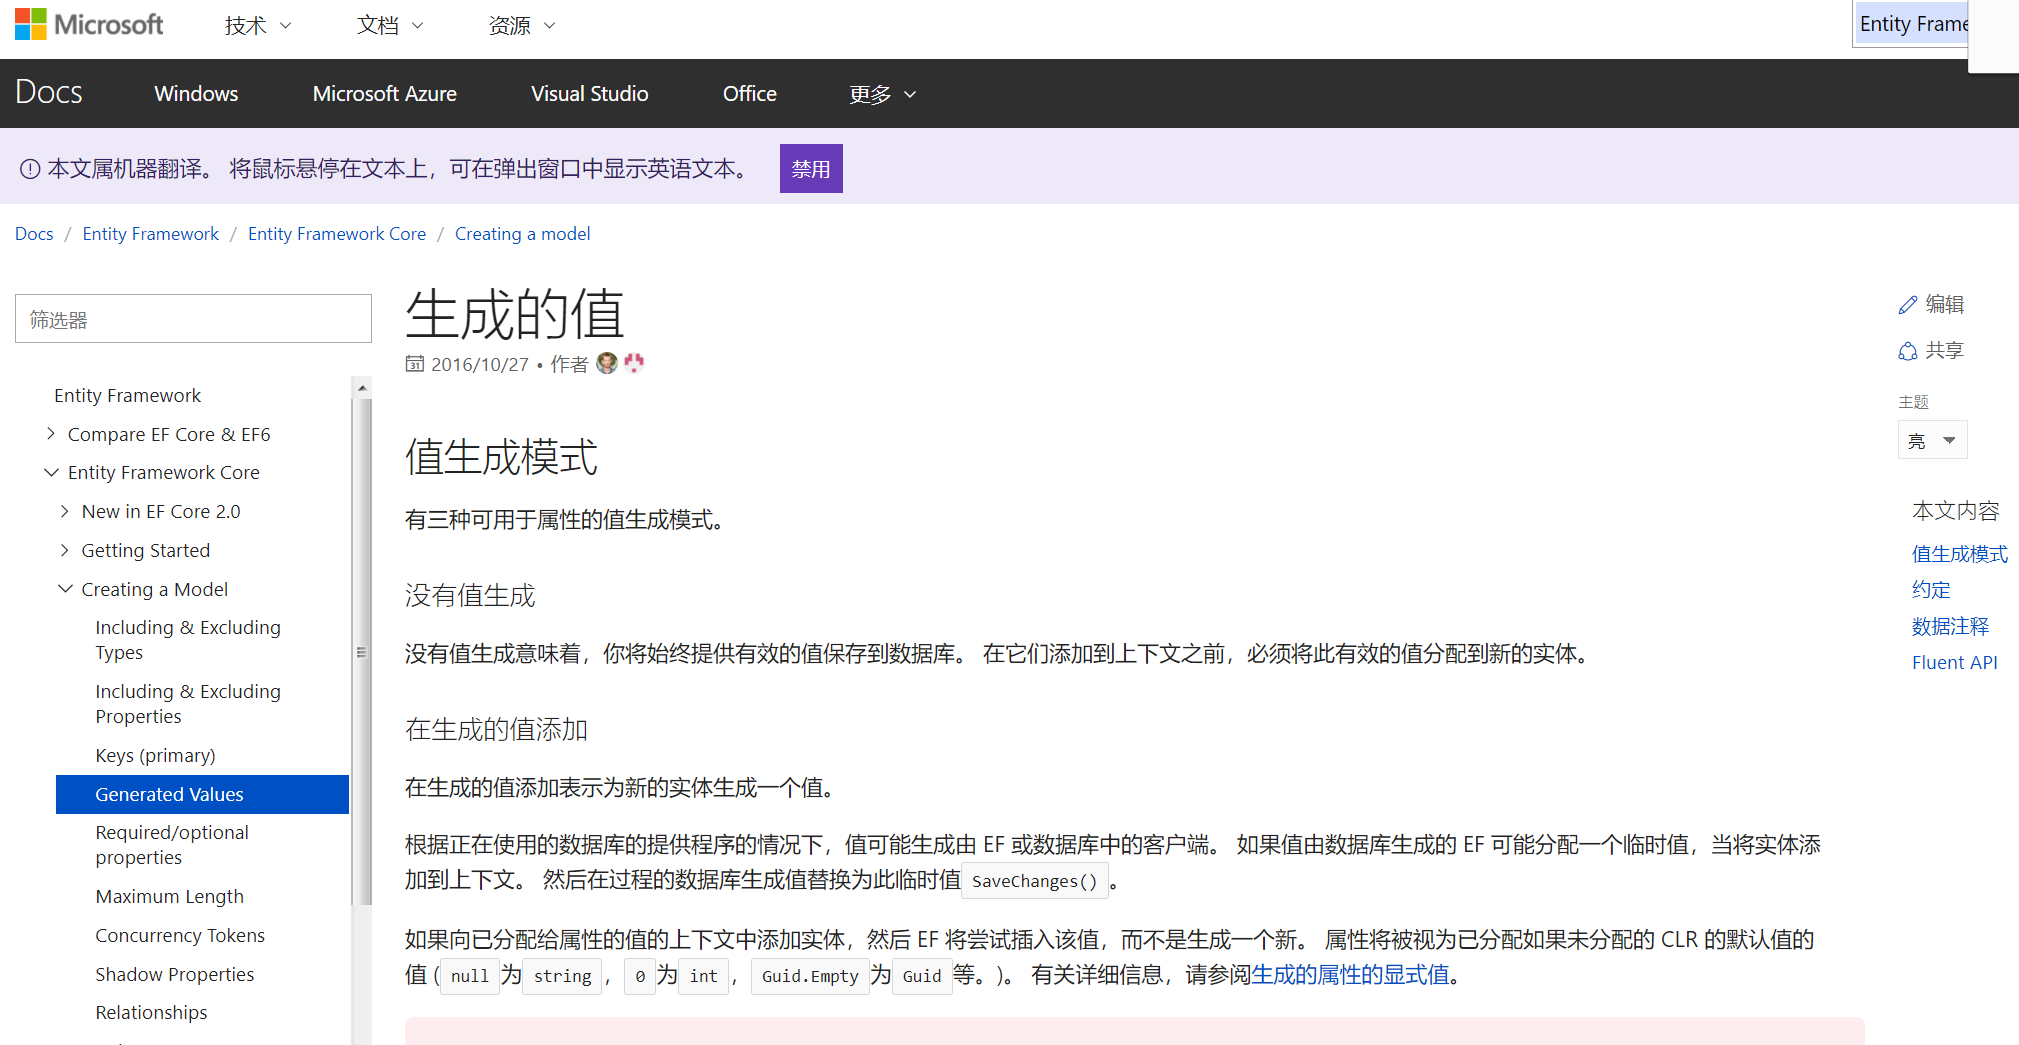
Task: Click the calendar icon beside the date
Action: [415, 363]
